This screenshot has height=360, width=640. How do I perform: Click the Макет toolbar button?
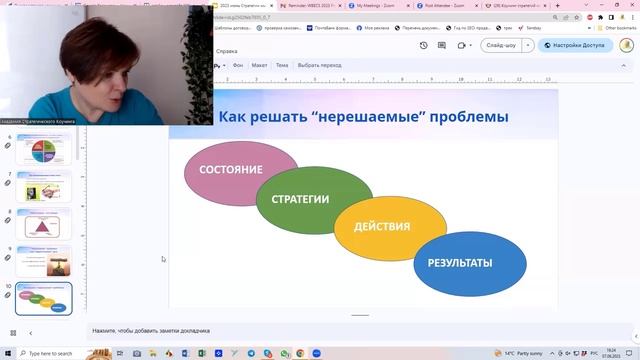[259, 65]
